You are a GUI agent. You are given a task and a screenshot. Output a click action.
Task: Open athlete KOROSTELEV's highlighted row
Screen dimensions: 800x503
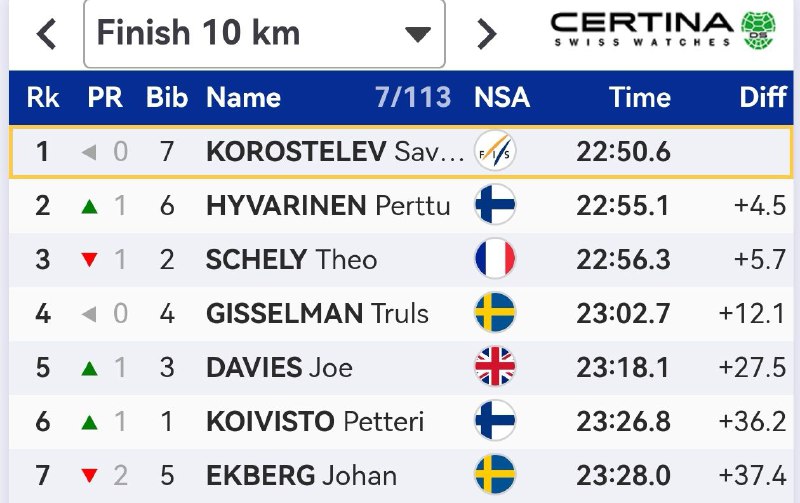coord(401,152)
